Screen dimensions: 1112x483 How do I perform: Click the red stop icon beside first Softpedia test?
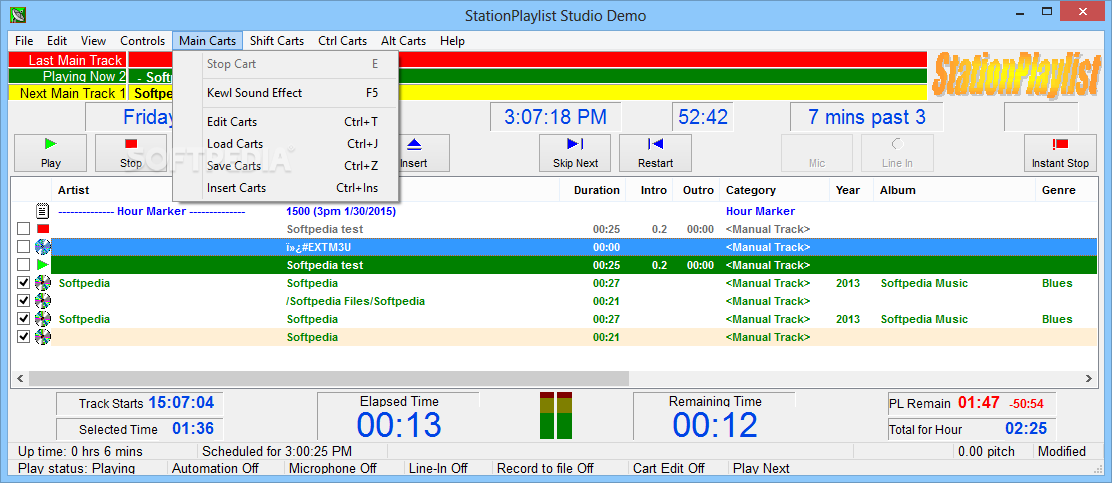(43, 229)
